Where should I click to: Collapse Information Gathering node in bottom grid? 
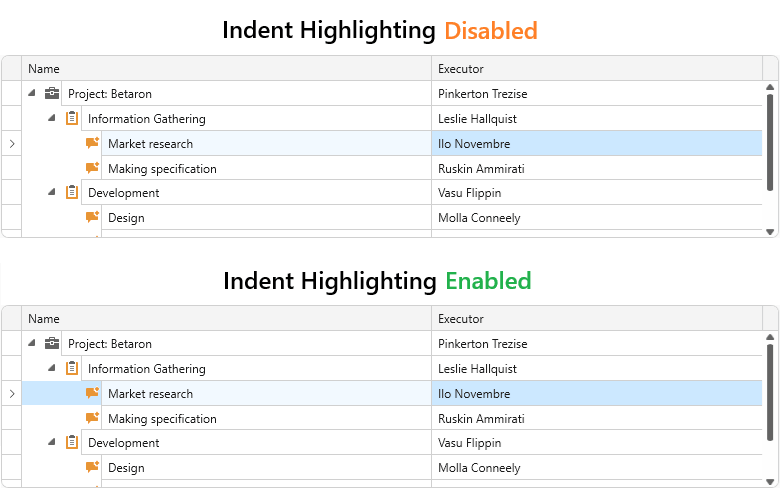[52, 368]
